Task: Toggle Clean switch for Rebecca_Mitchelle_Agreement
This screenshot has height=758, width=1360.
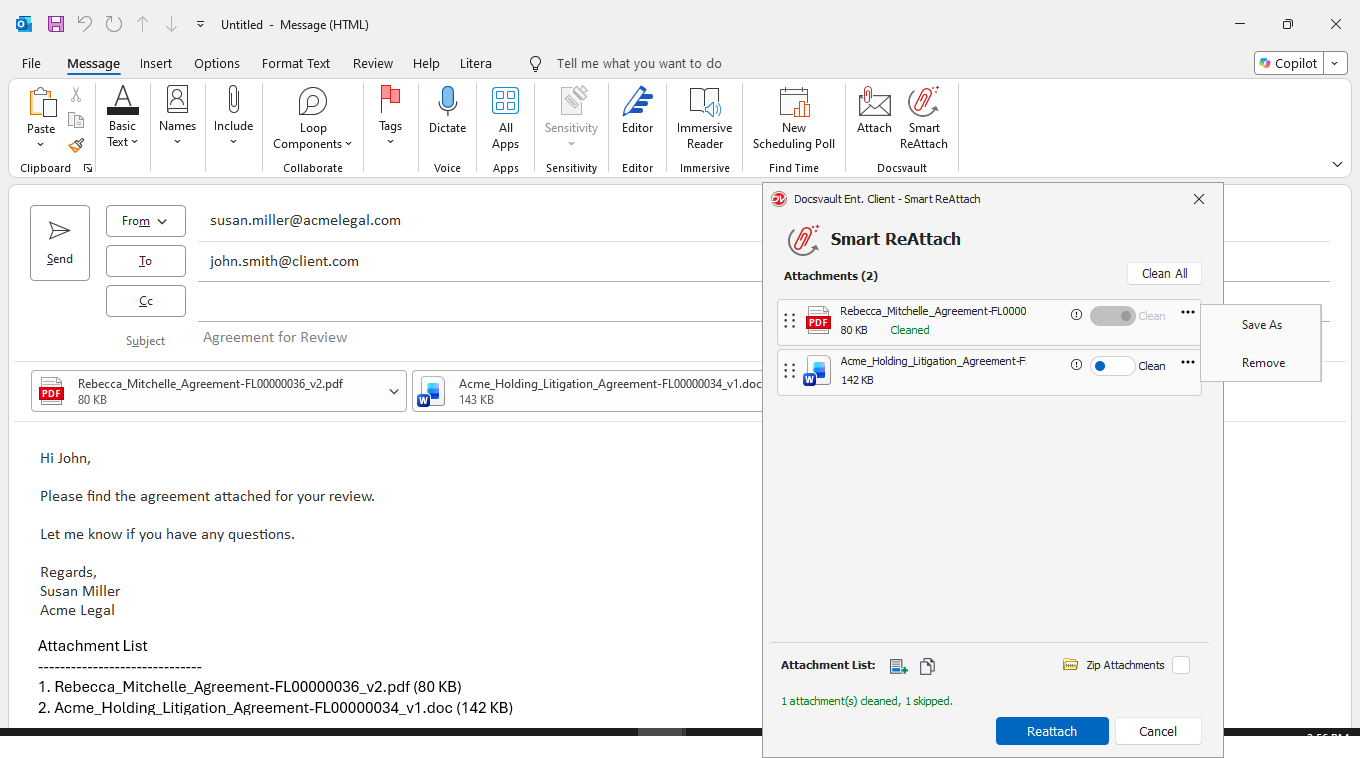Action: pyautogui.click(x=1112, y=316)
